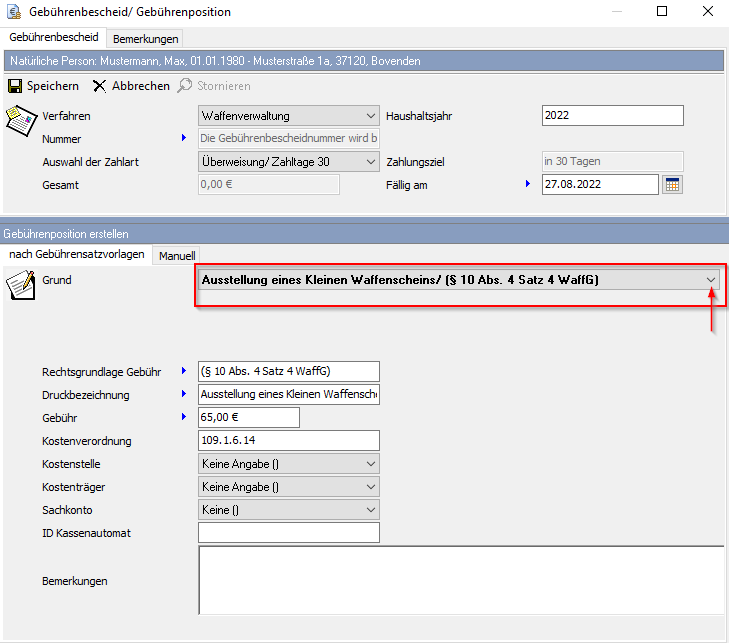Click the blue arrow next to Nummer

184,138
